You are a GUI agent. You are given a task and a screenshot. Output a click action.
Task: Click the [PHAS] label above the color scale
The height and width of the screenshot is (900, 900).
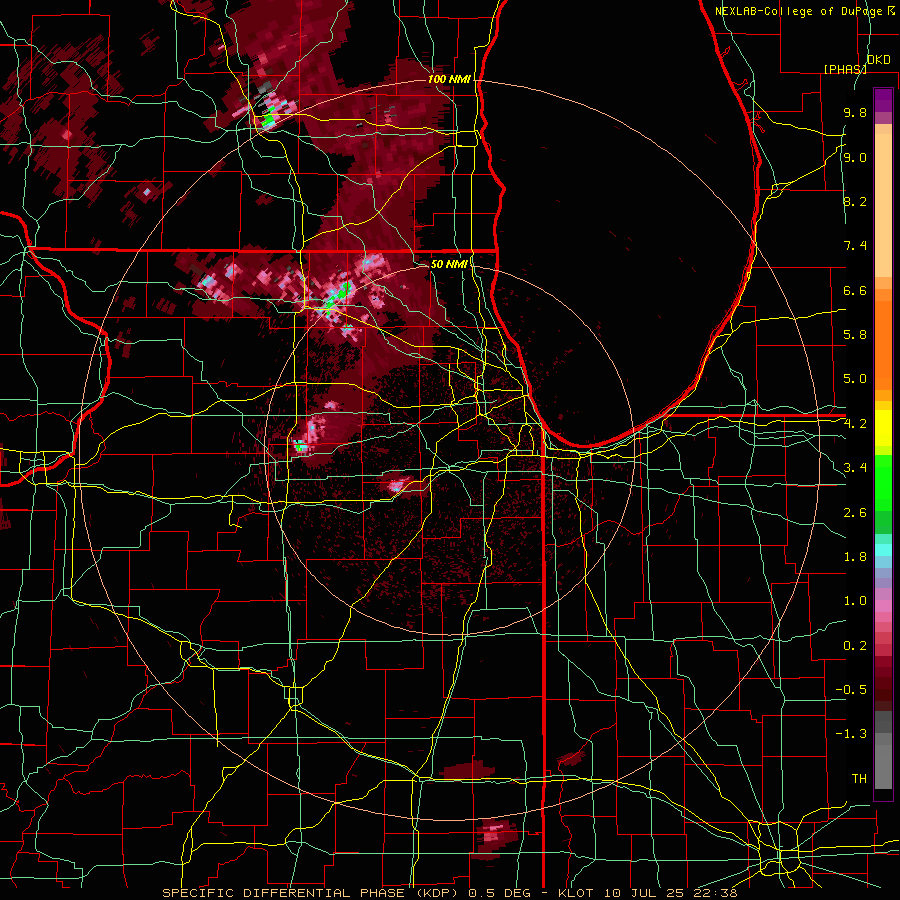point(845,69)
